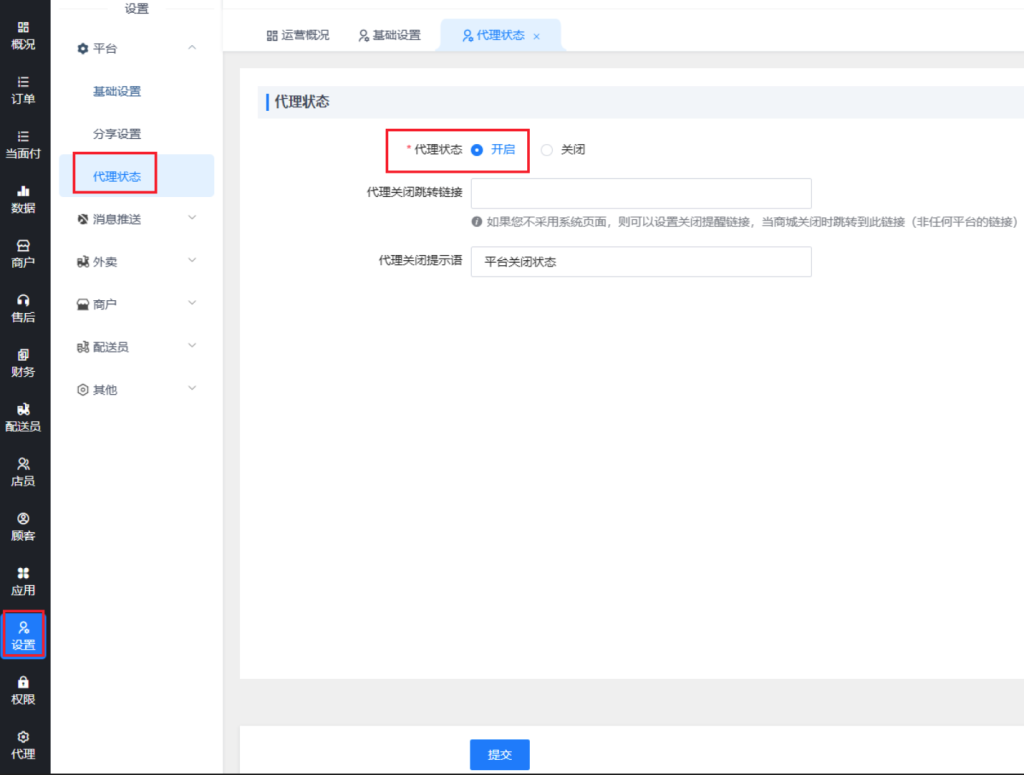Select the 开启 radio button

click(477, 150)
